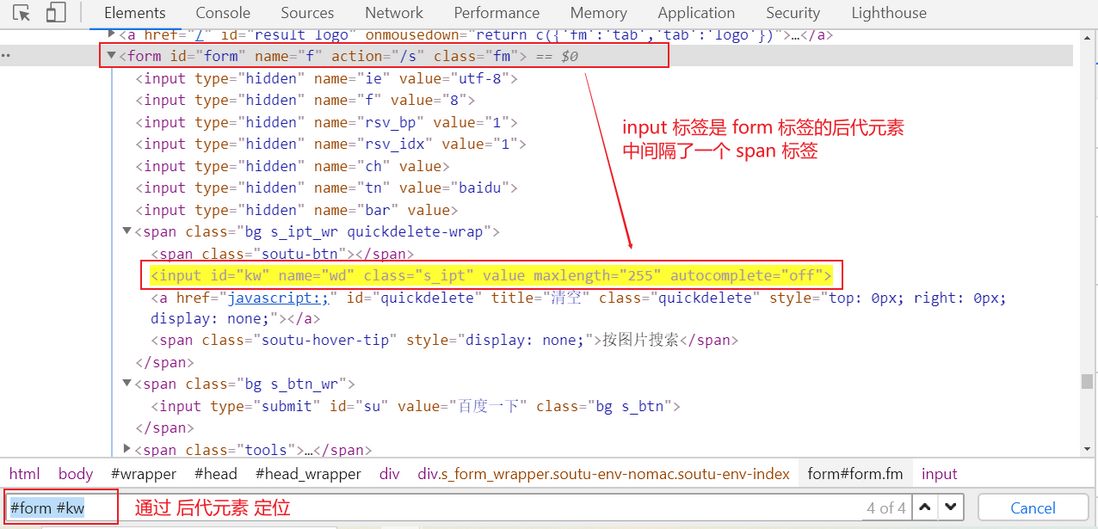Image resolution: width=1098 pixels, height=529 pixels.
Task: Toggle the device toolbar icon
Action: point(56,13)
